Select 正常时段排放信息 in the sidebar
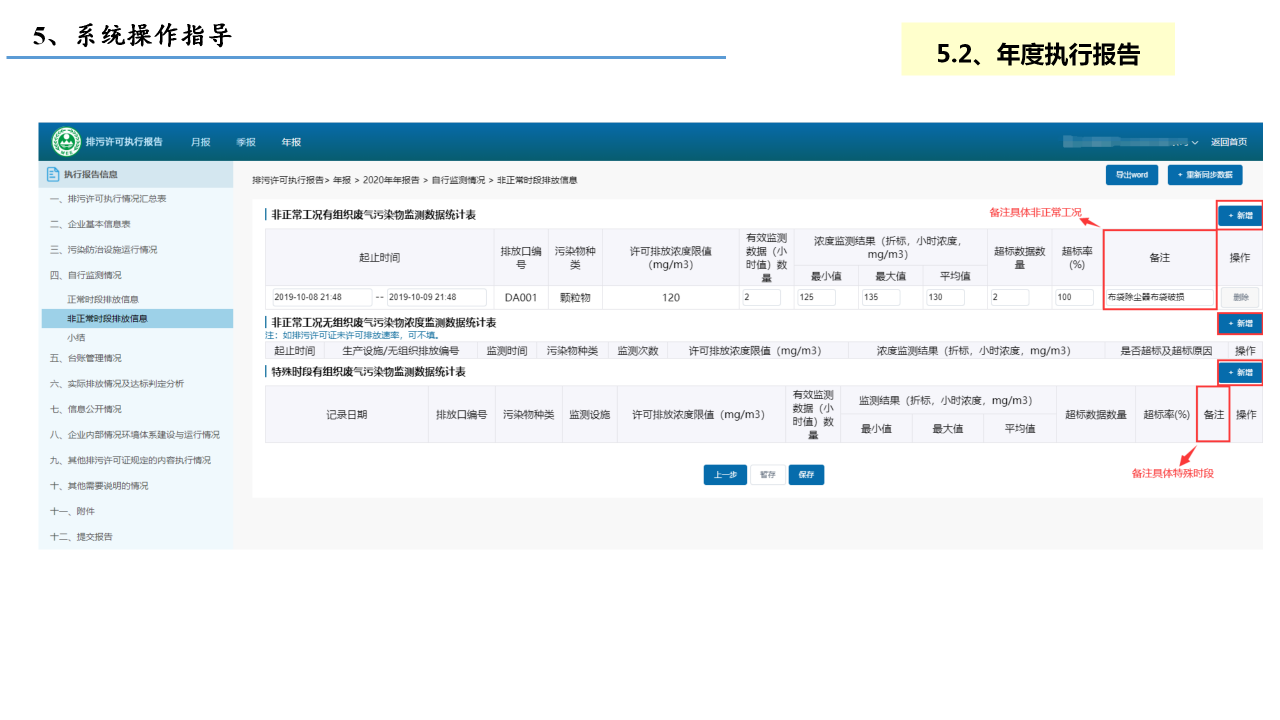Screen dimensions: 1280x720 (103, 299)
